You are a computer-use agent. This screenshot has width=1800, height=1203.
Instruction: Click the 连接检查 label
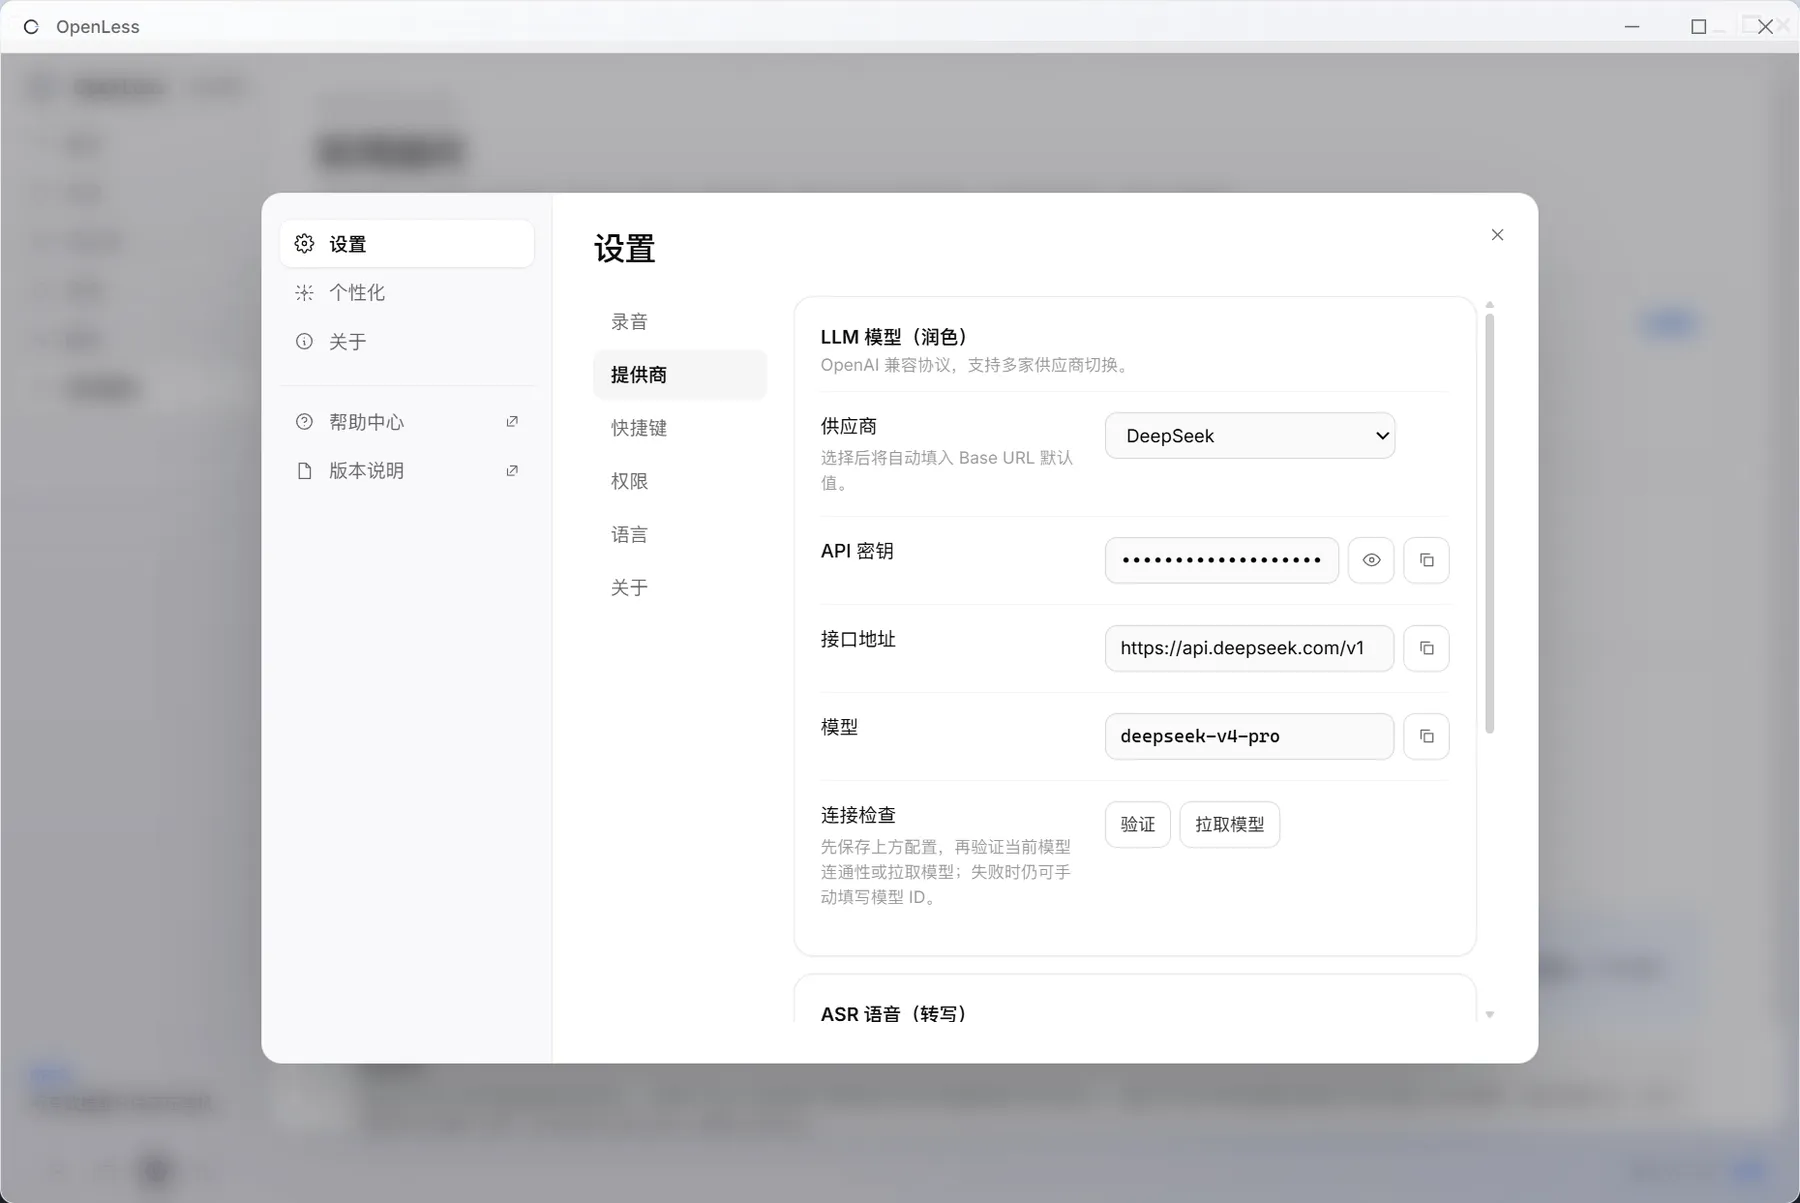[x=858, y=815]
